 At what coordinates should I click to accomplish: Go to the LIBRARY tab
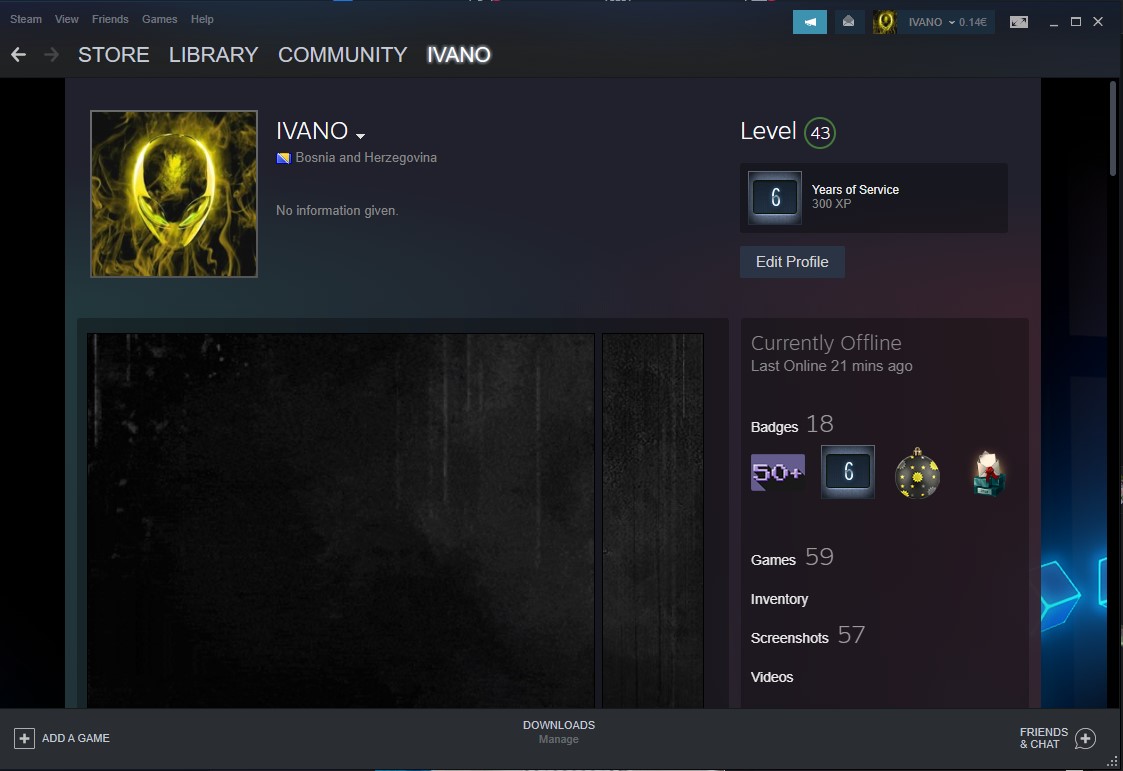click(x=213, y=54)
